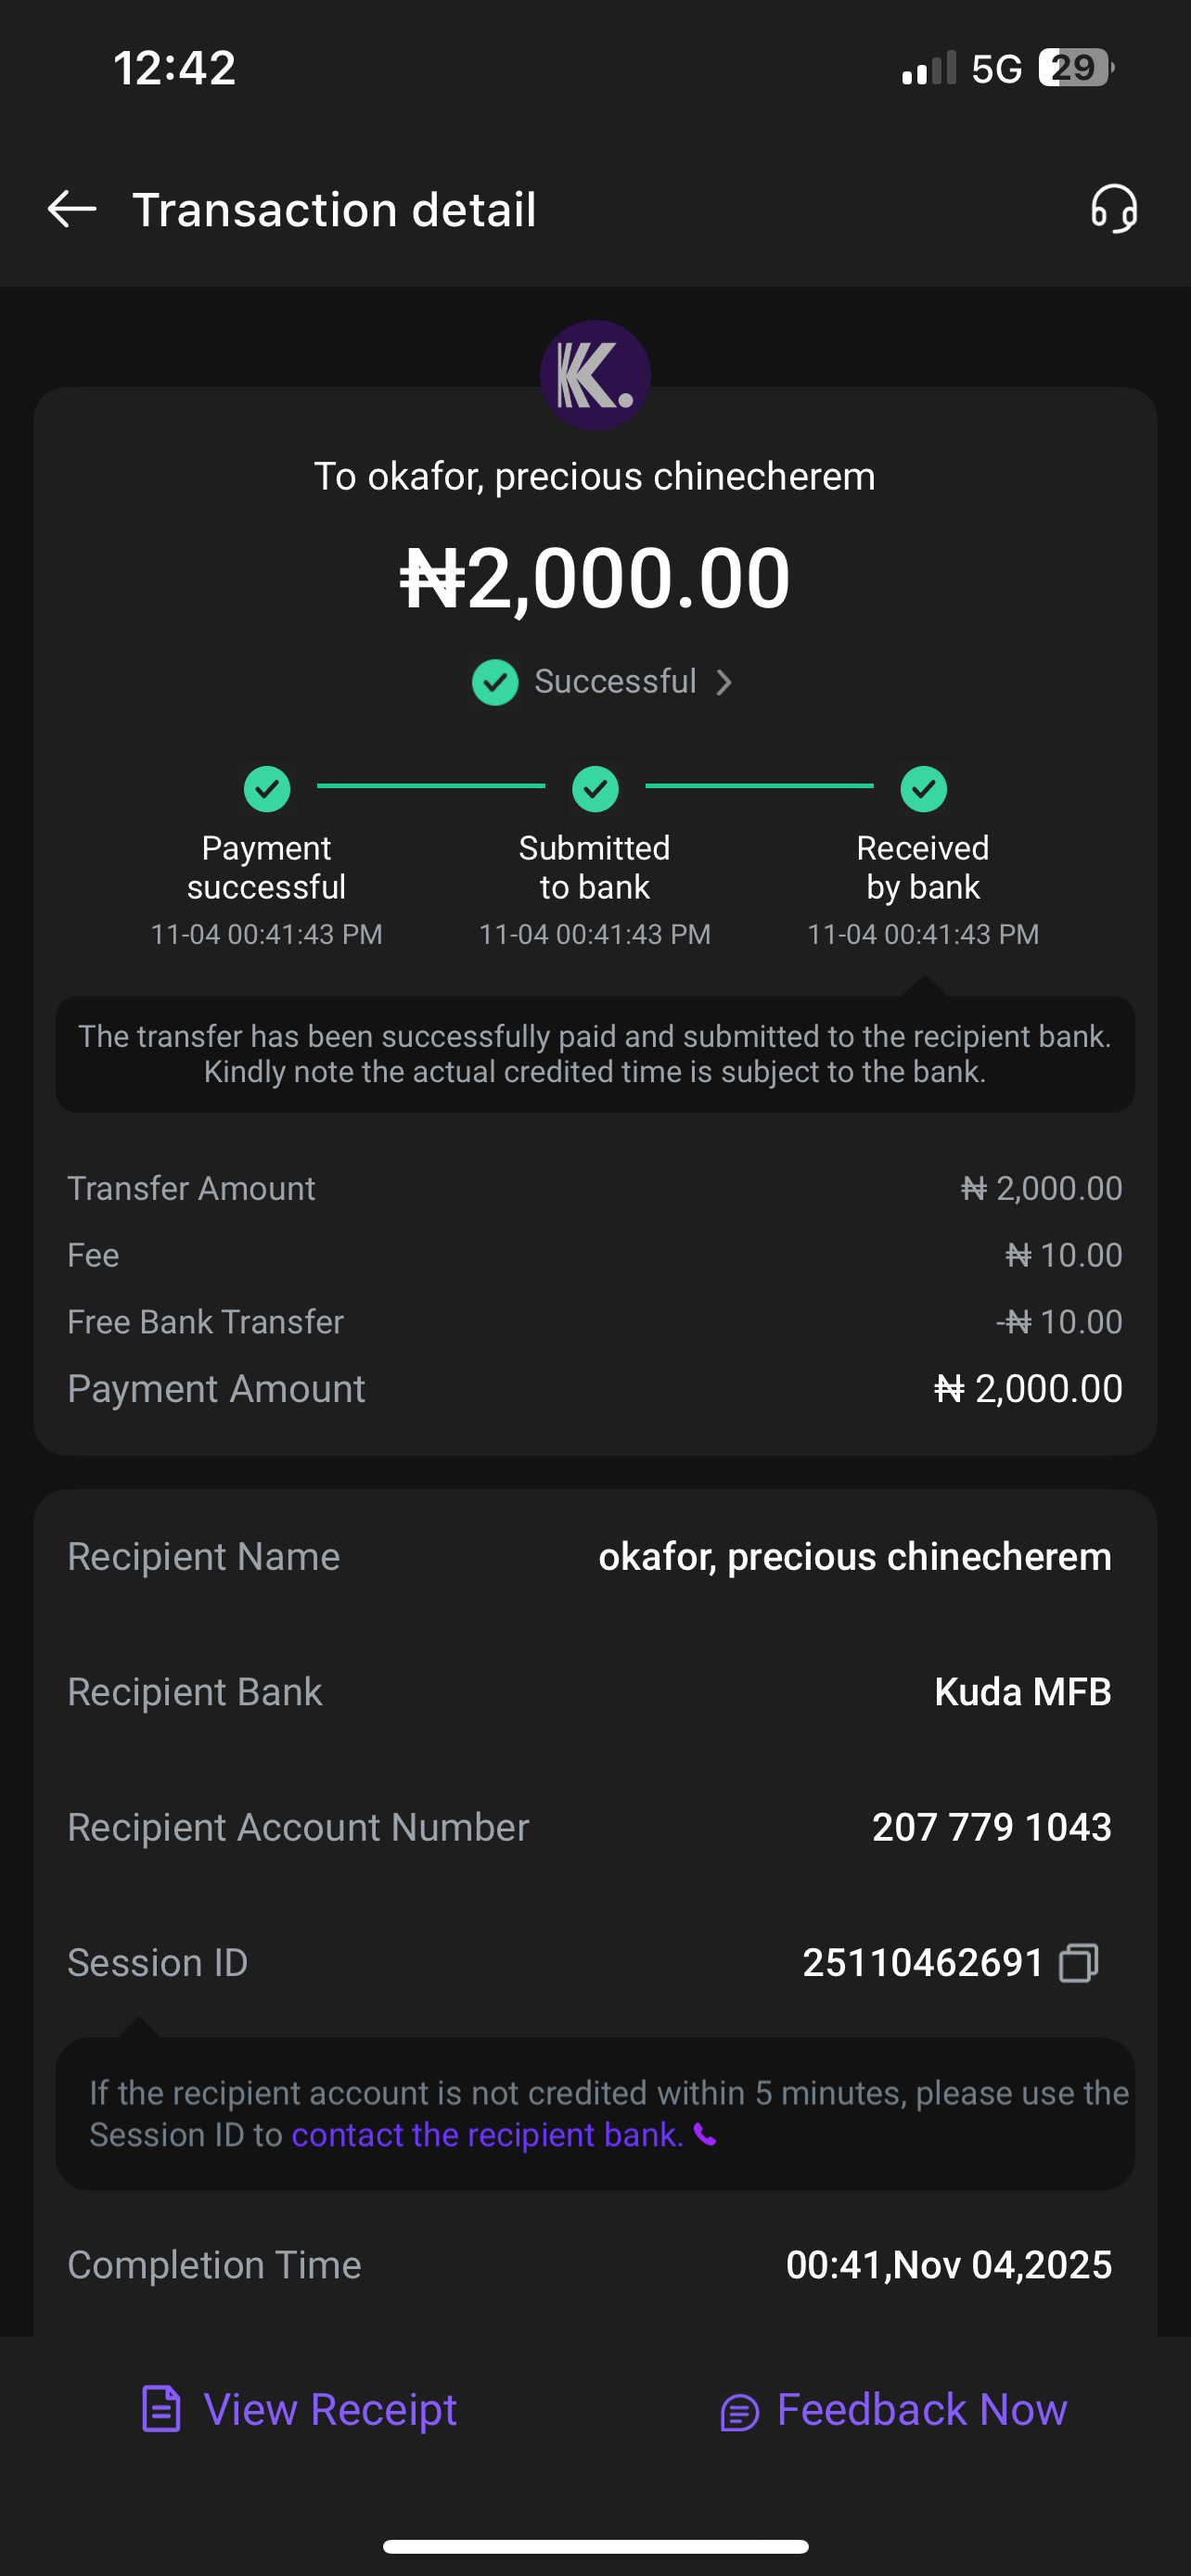Tap the Kuda bank logo
1191x2576 pixels.
pyautogui.click(x=595, y=375)
